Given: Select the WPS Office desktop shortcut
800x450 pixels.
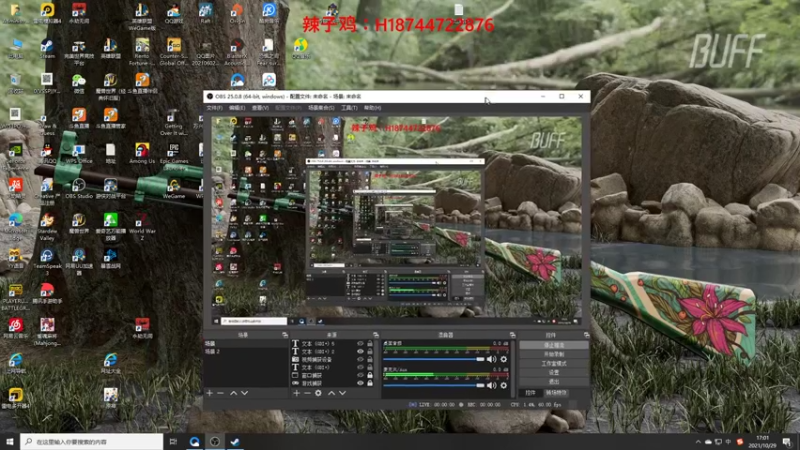Looking at the screenshot, I should tap(79, 153).
